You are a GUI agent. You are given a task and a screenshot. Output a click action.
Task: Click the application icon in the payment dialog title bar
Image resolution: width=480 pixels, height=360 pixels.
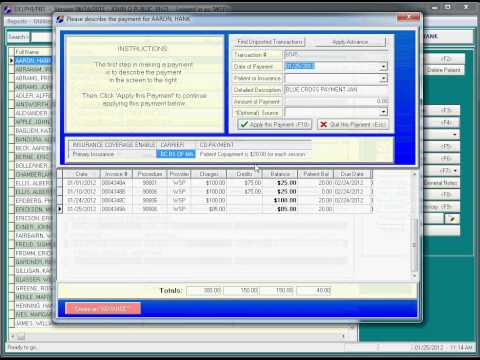[x=60, y=19]
